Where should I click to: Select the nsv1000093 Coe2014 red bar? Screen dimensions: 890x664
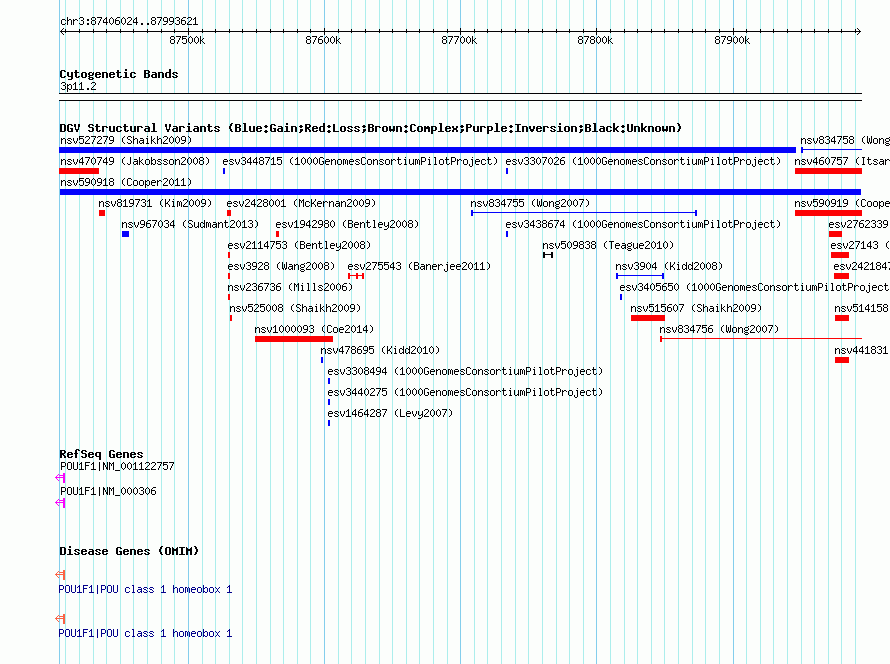[x=294, y=339]
